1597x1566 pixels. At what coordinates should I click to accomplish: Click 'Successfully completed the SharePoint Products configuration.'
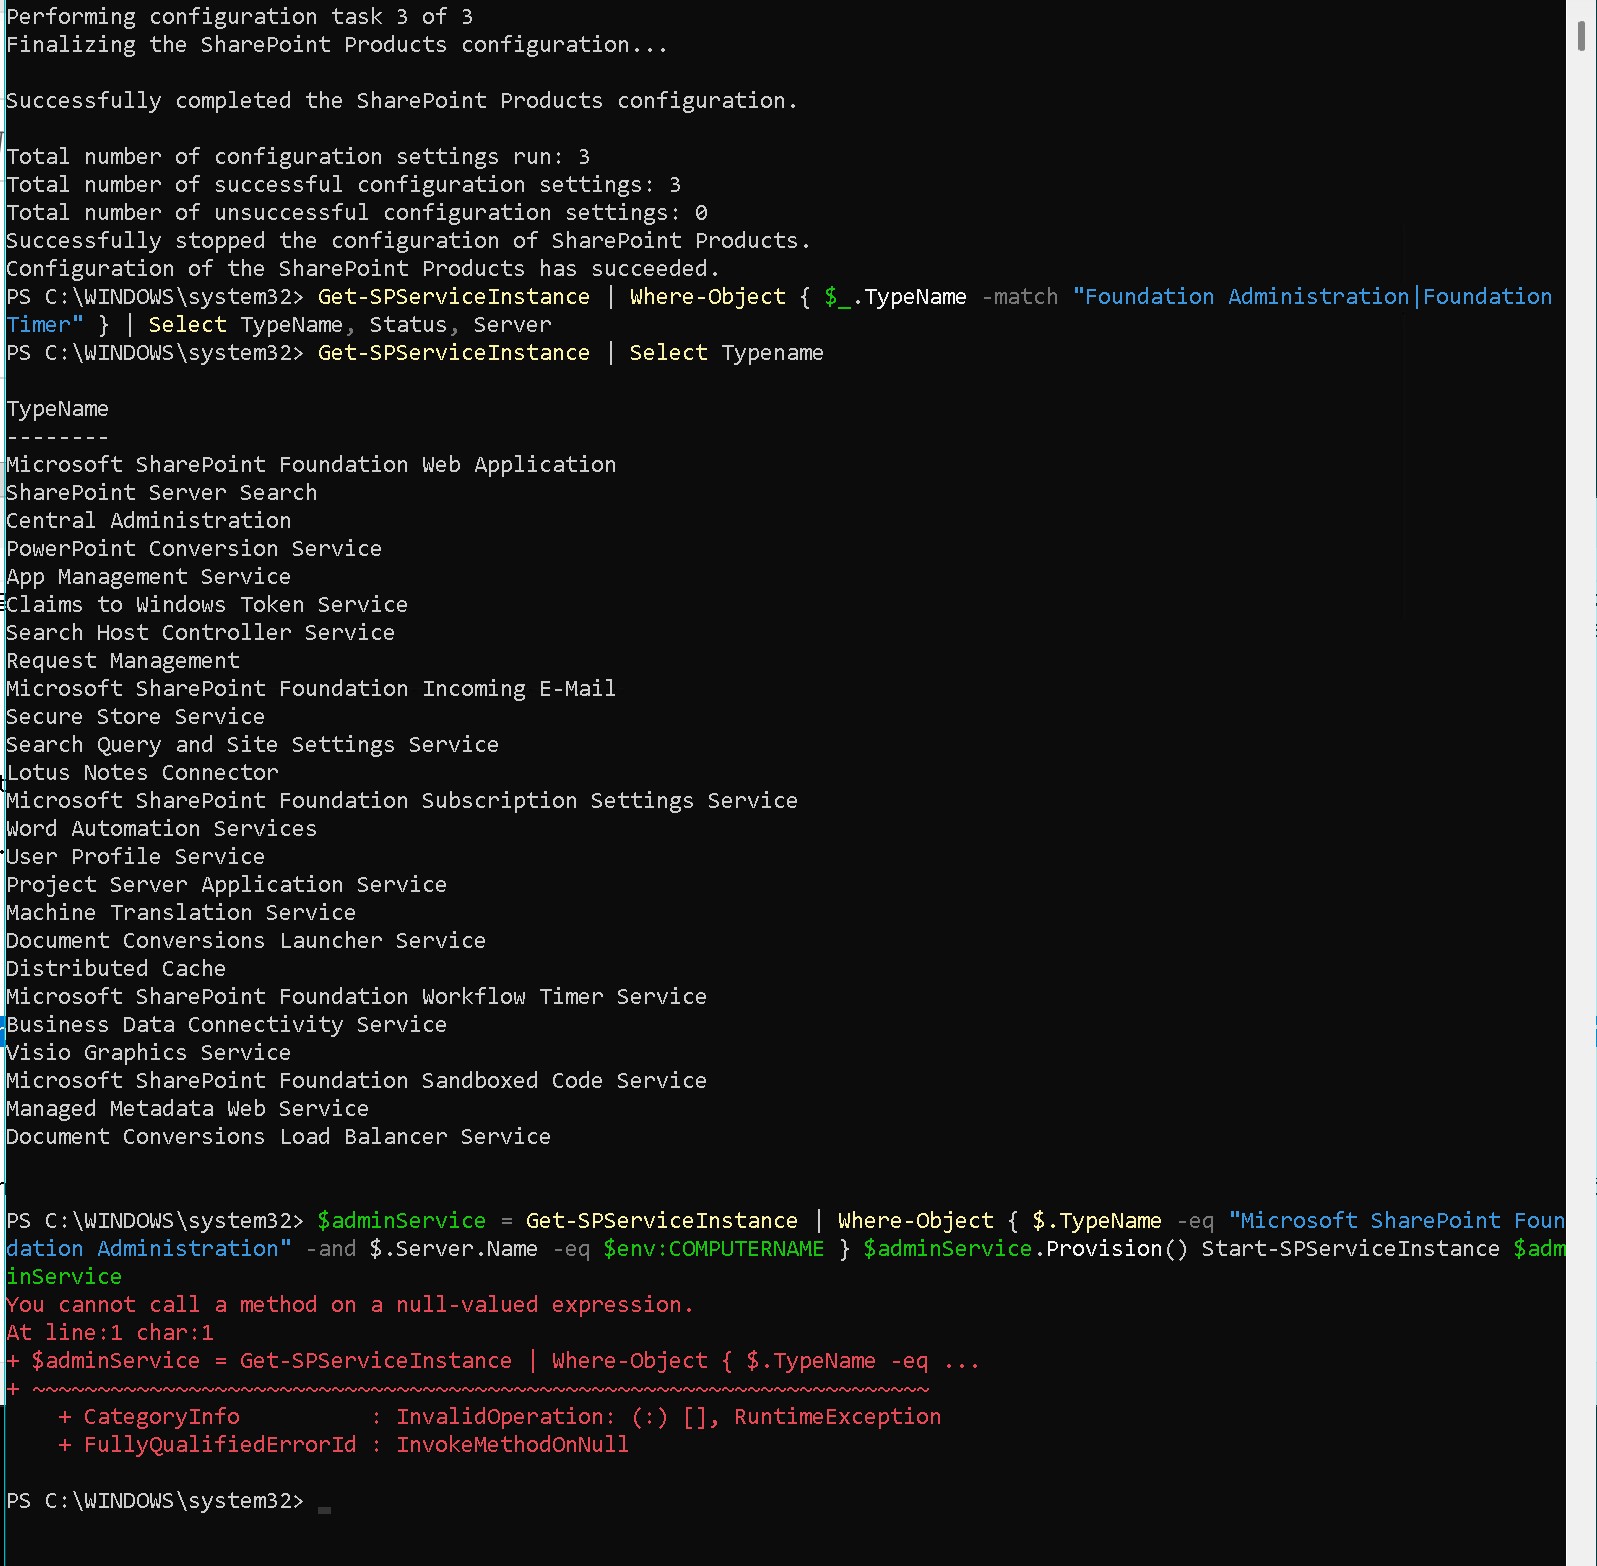402,101
